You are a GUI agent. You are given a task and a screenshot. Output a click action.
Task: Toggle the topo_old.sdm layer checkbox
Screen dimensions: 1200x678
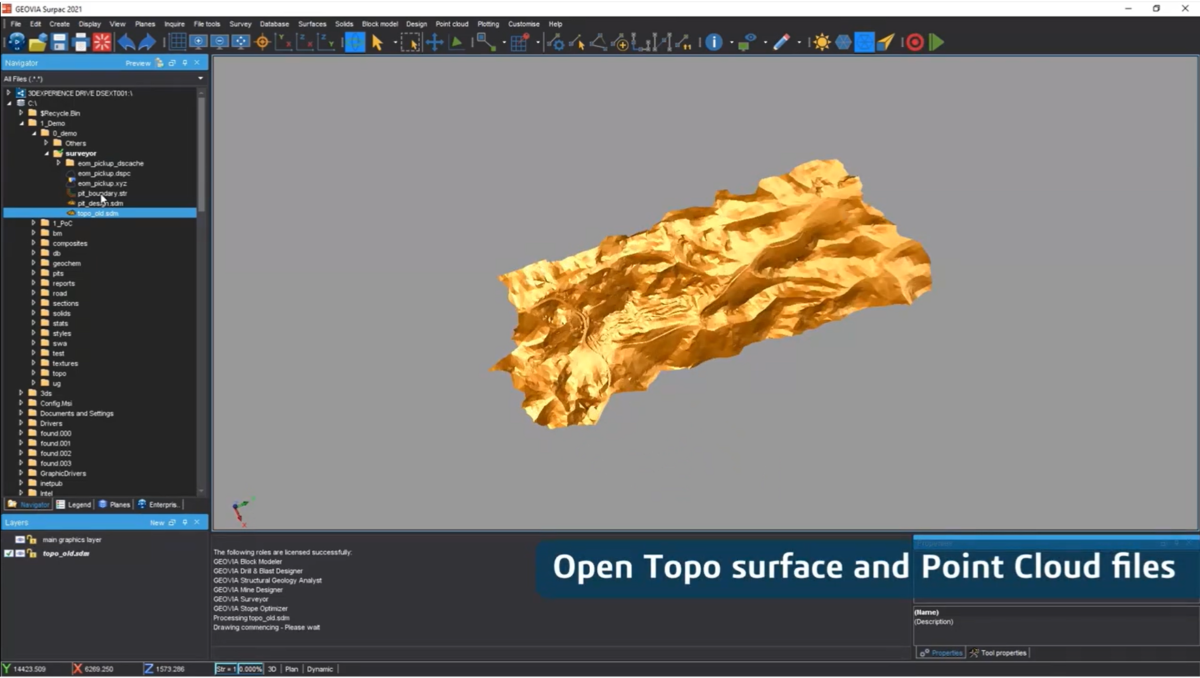pos(9,553)
